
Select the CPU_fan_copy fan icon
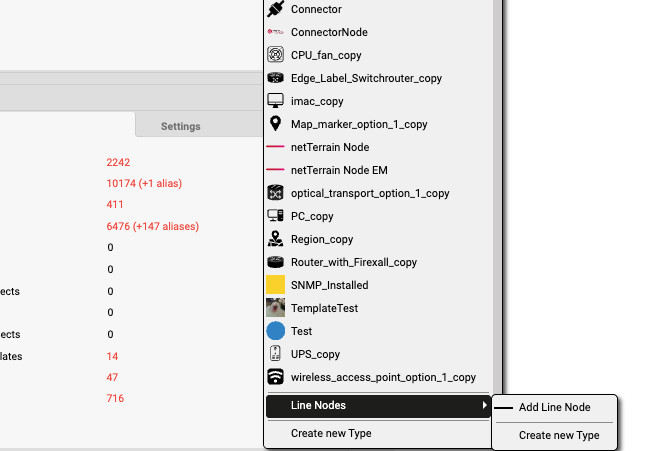277,55
